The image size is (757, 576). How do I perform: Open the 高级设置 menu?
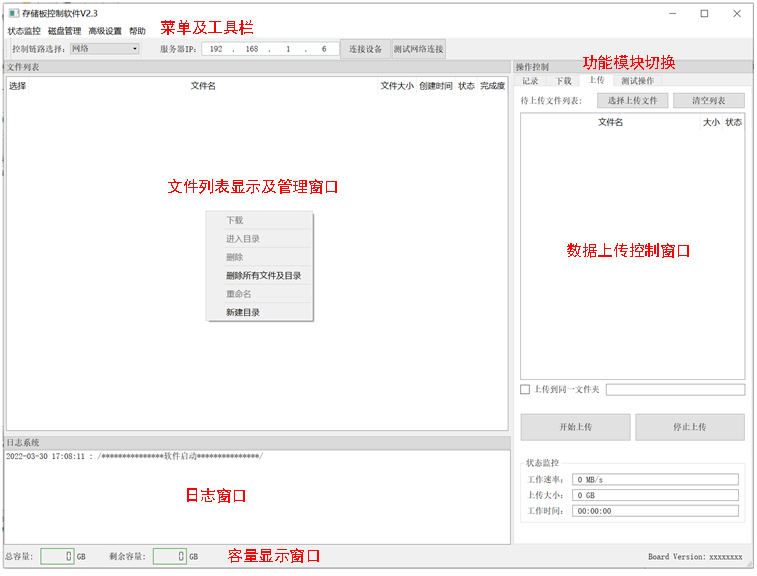105,31
